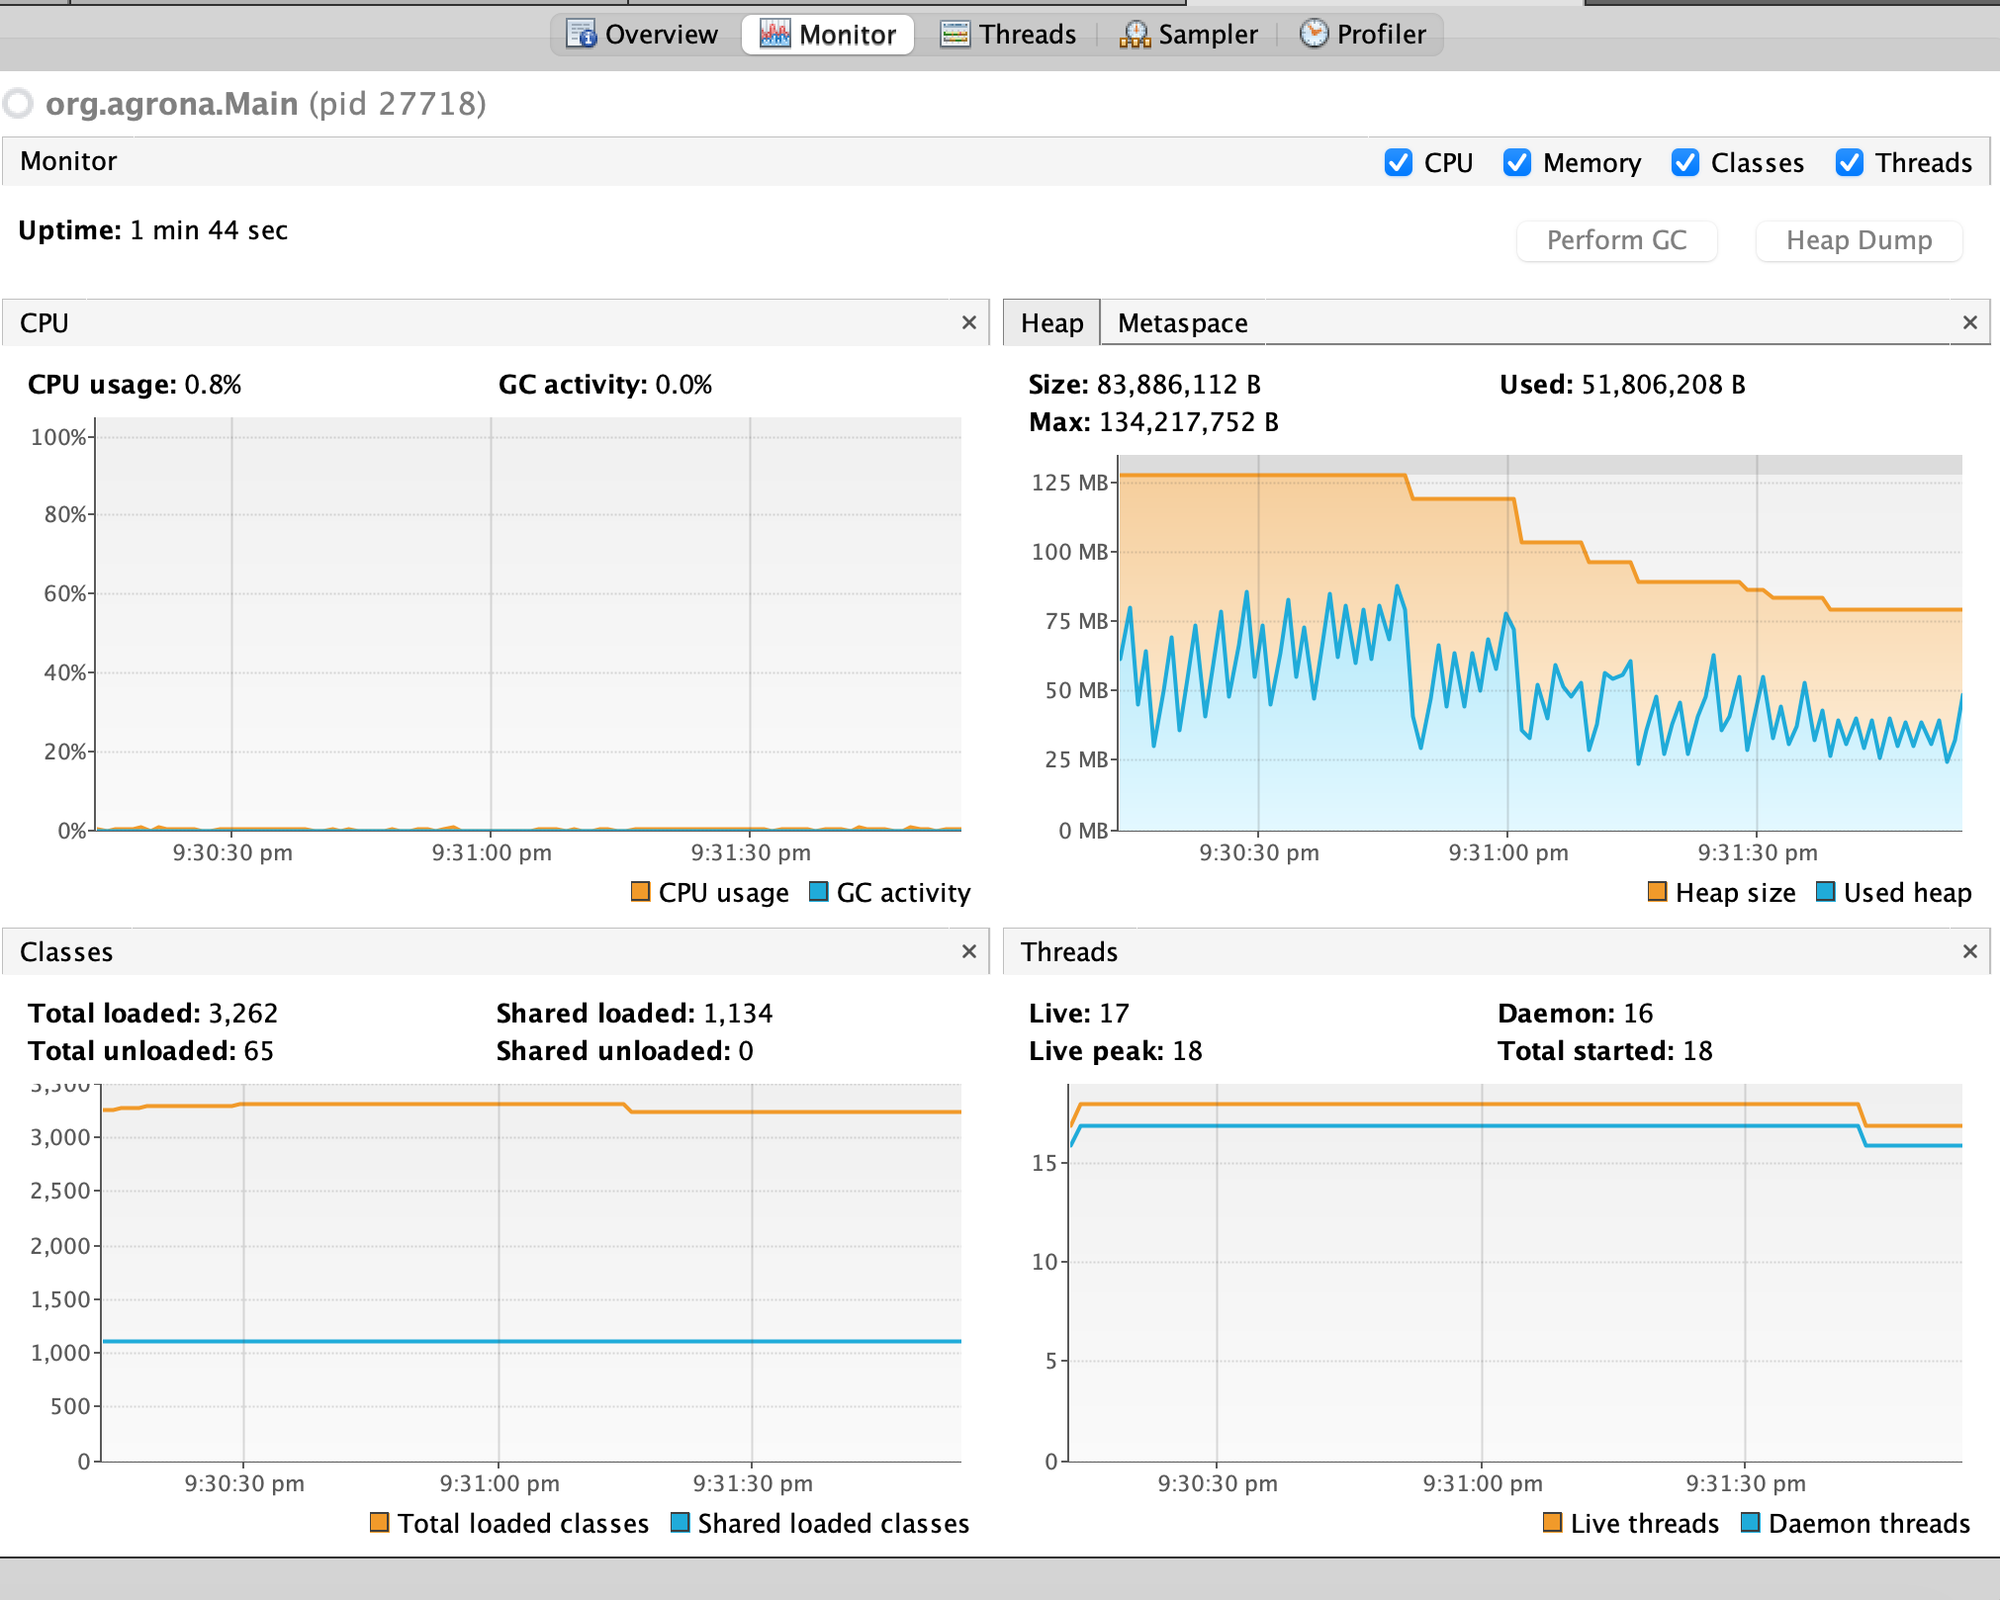Viewport: 2000px width, 1600px height.
Task: Click inside the Heap usage graph
Action: tap(1540, 643)
